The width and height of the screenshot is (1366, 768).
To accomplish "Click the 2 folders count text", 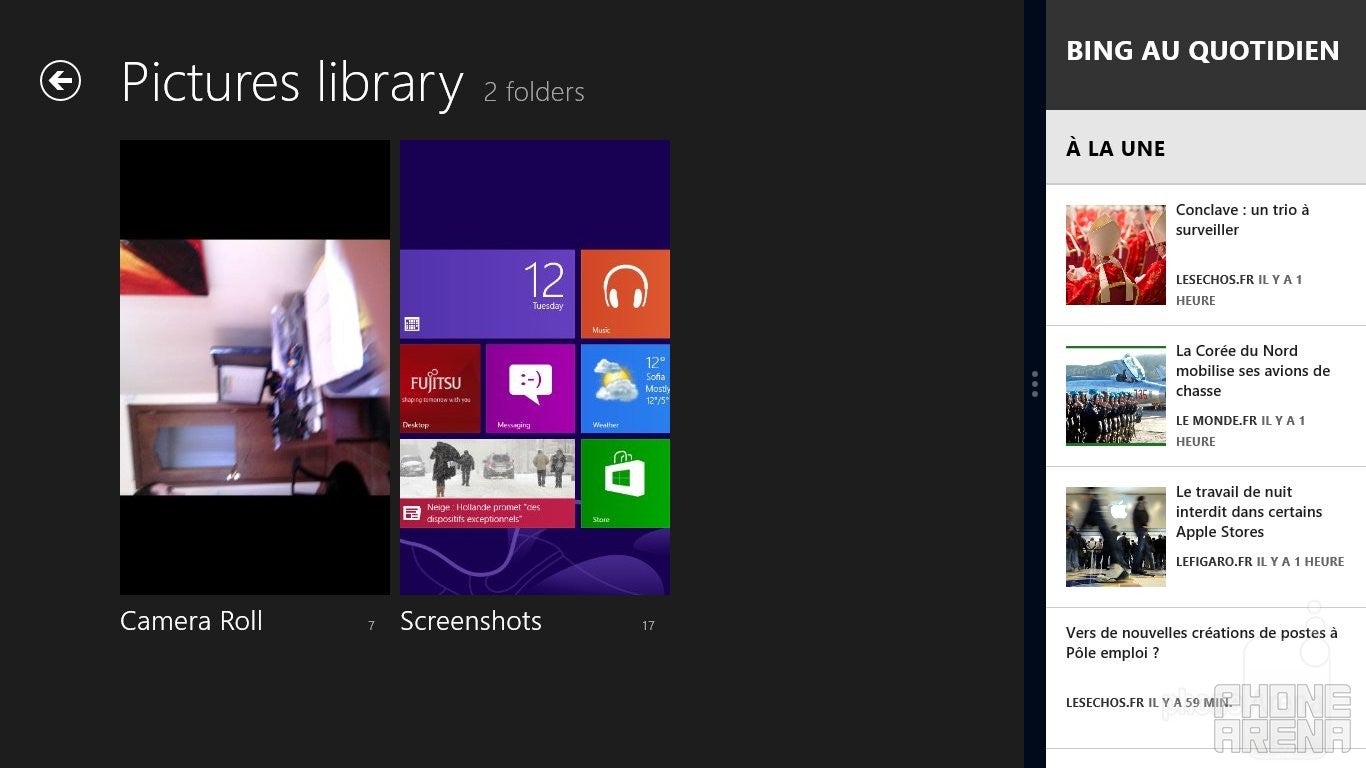I will click(x=534, y=92).
